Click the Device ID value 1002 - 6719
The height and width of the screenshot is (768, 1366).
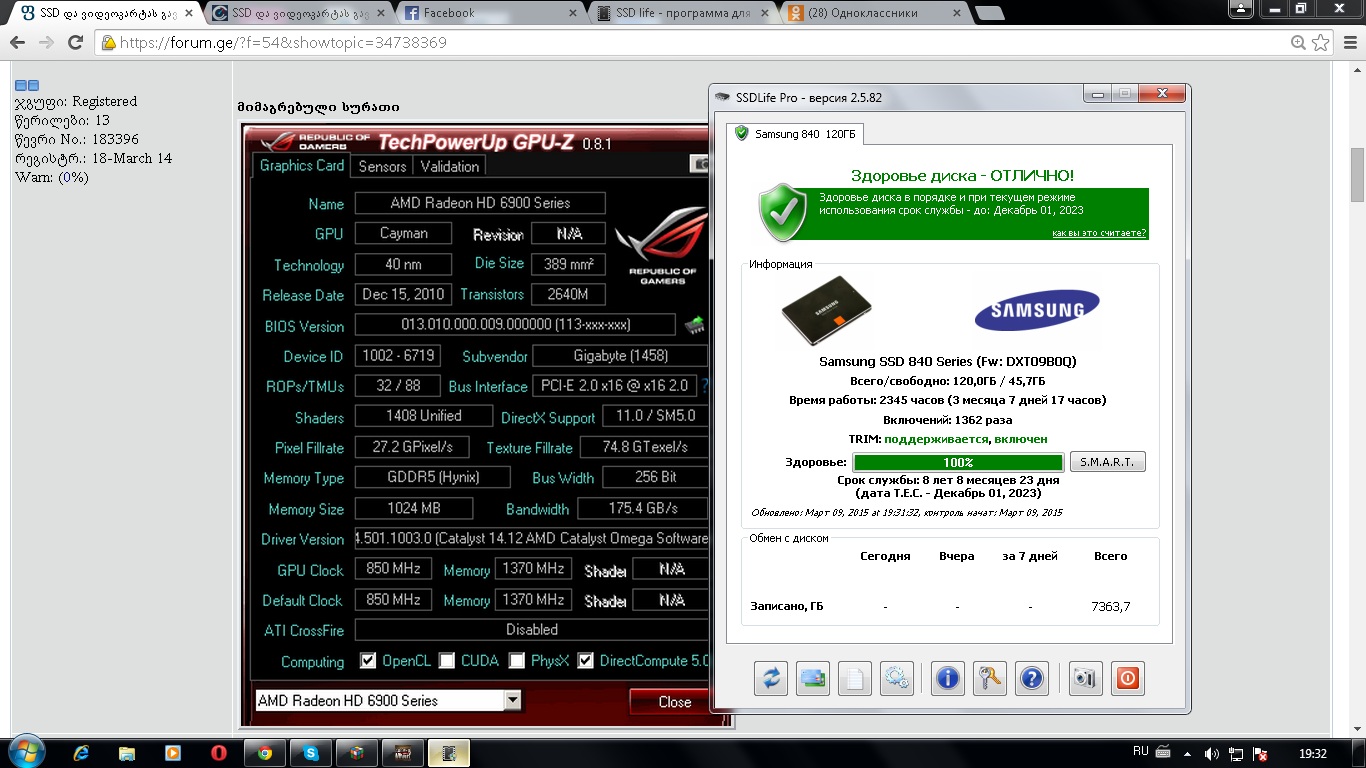[398, 356]
